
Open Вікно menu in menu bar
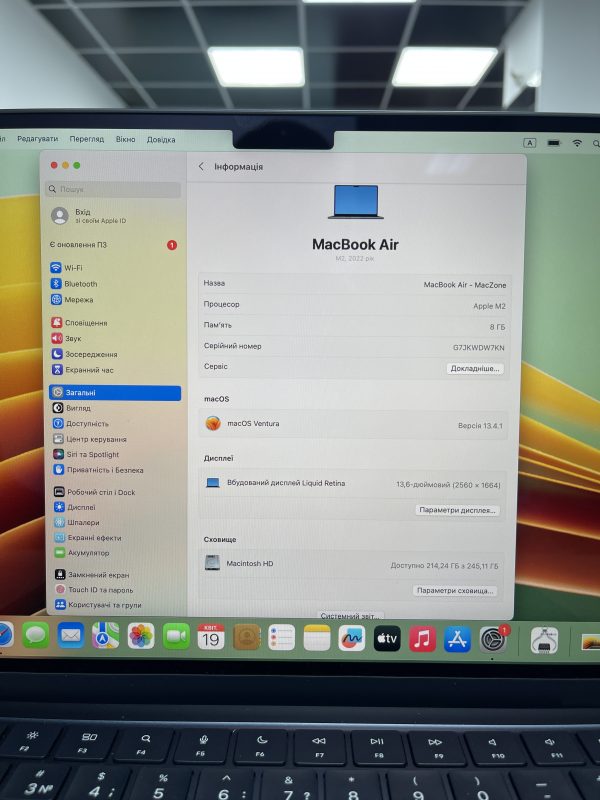pos(126,139)
